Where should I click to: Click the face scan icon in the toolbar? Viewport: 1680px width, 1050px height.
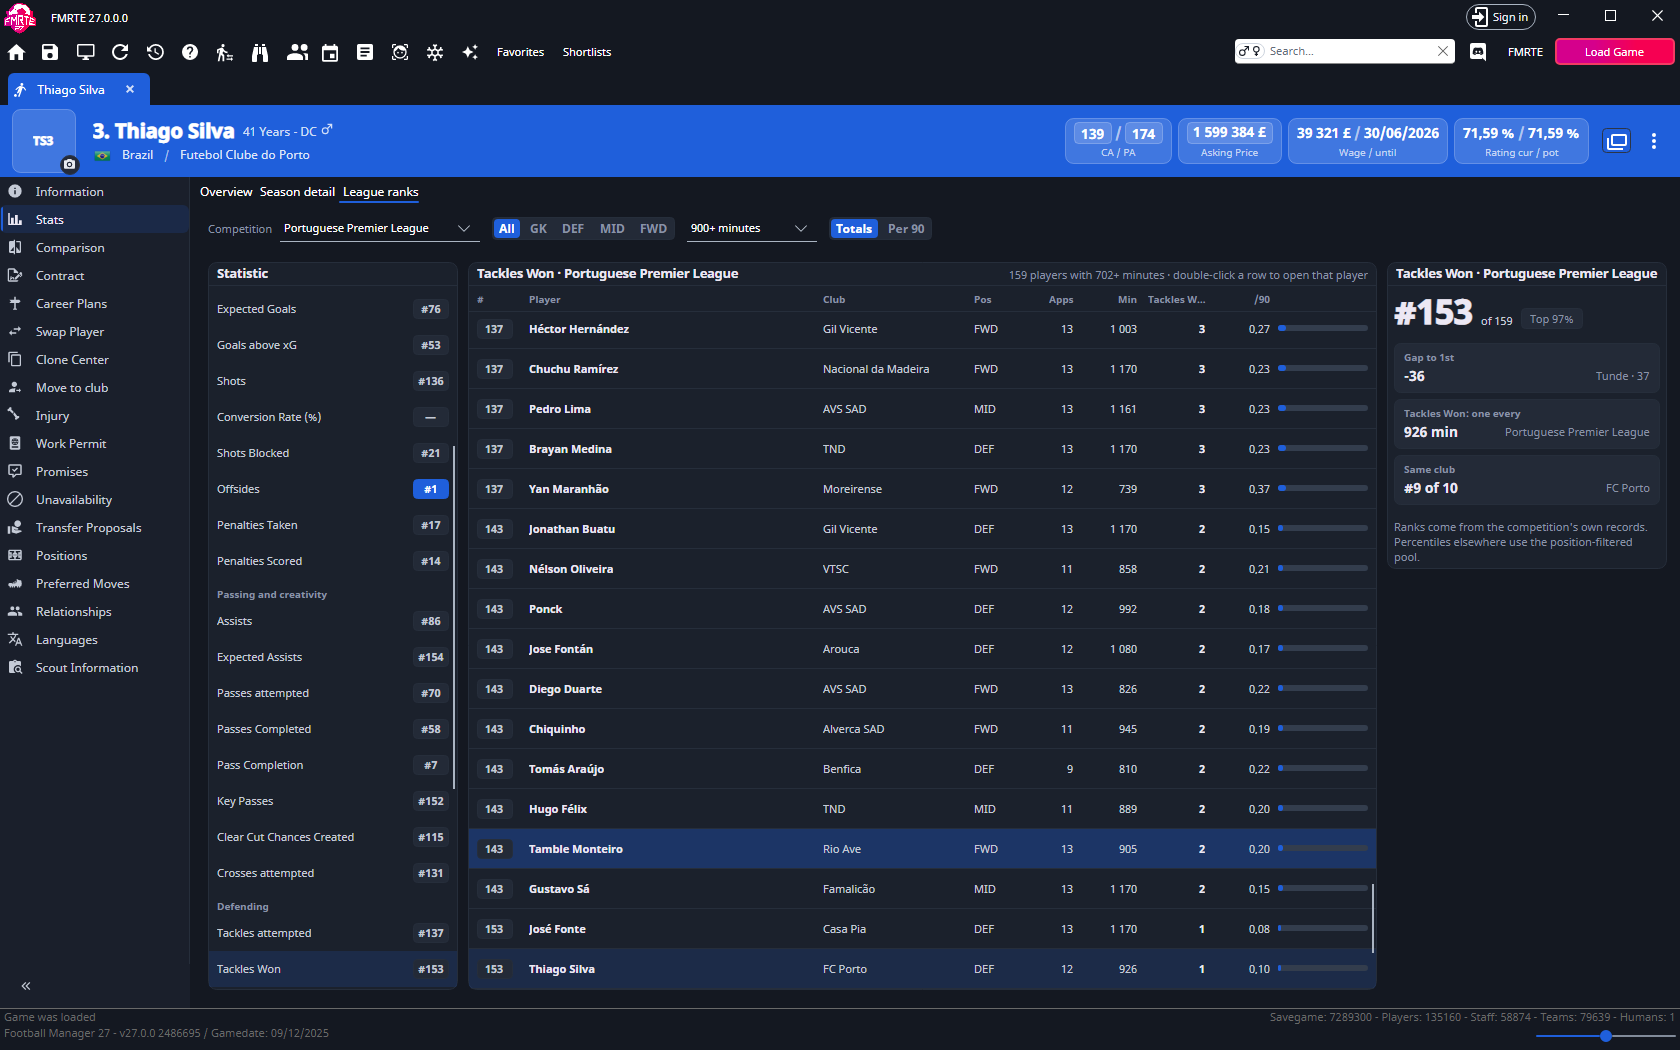[x=400, y=52]
